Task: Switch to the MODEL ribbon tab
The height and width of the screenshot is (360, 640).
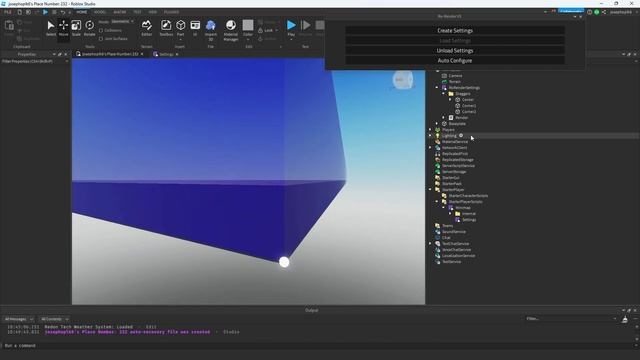Action: tap(100, 12)
